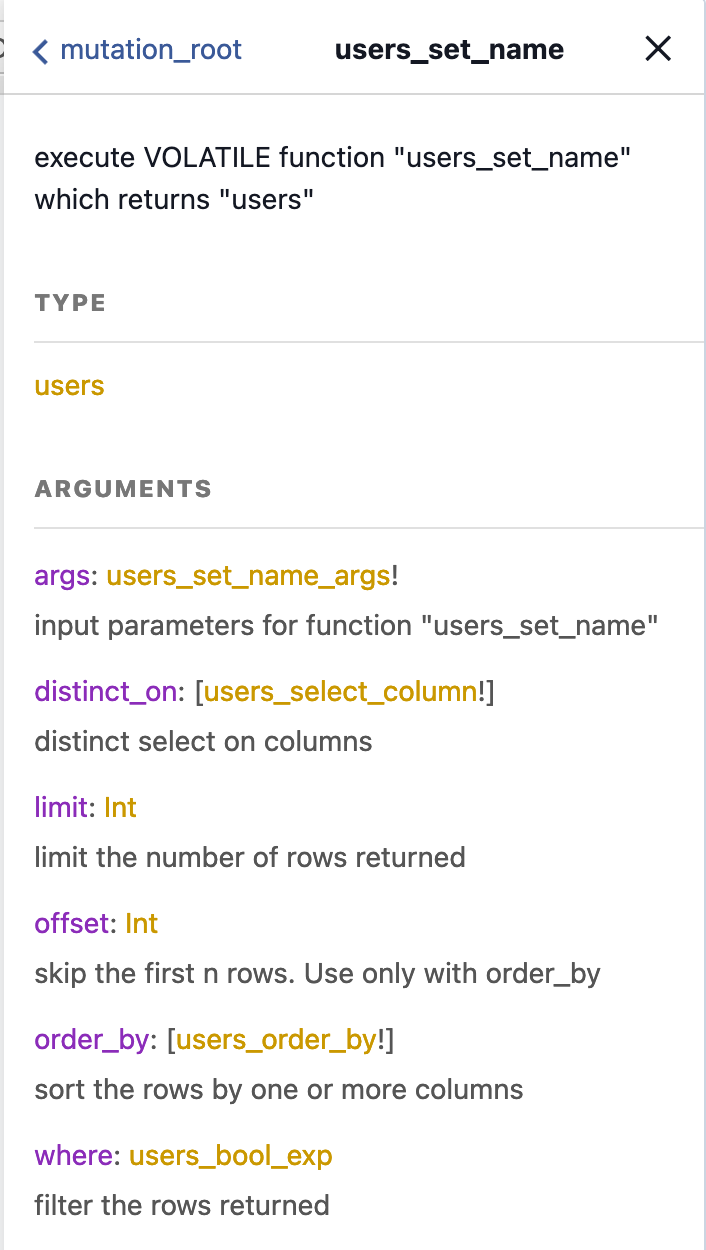Open the Int type for the limit argument
706x1250 pixels.
click(120, 807)
